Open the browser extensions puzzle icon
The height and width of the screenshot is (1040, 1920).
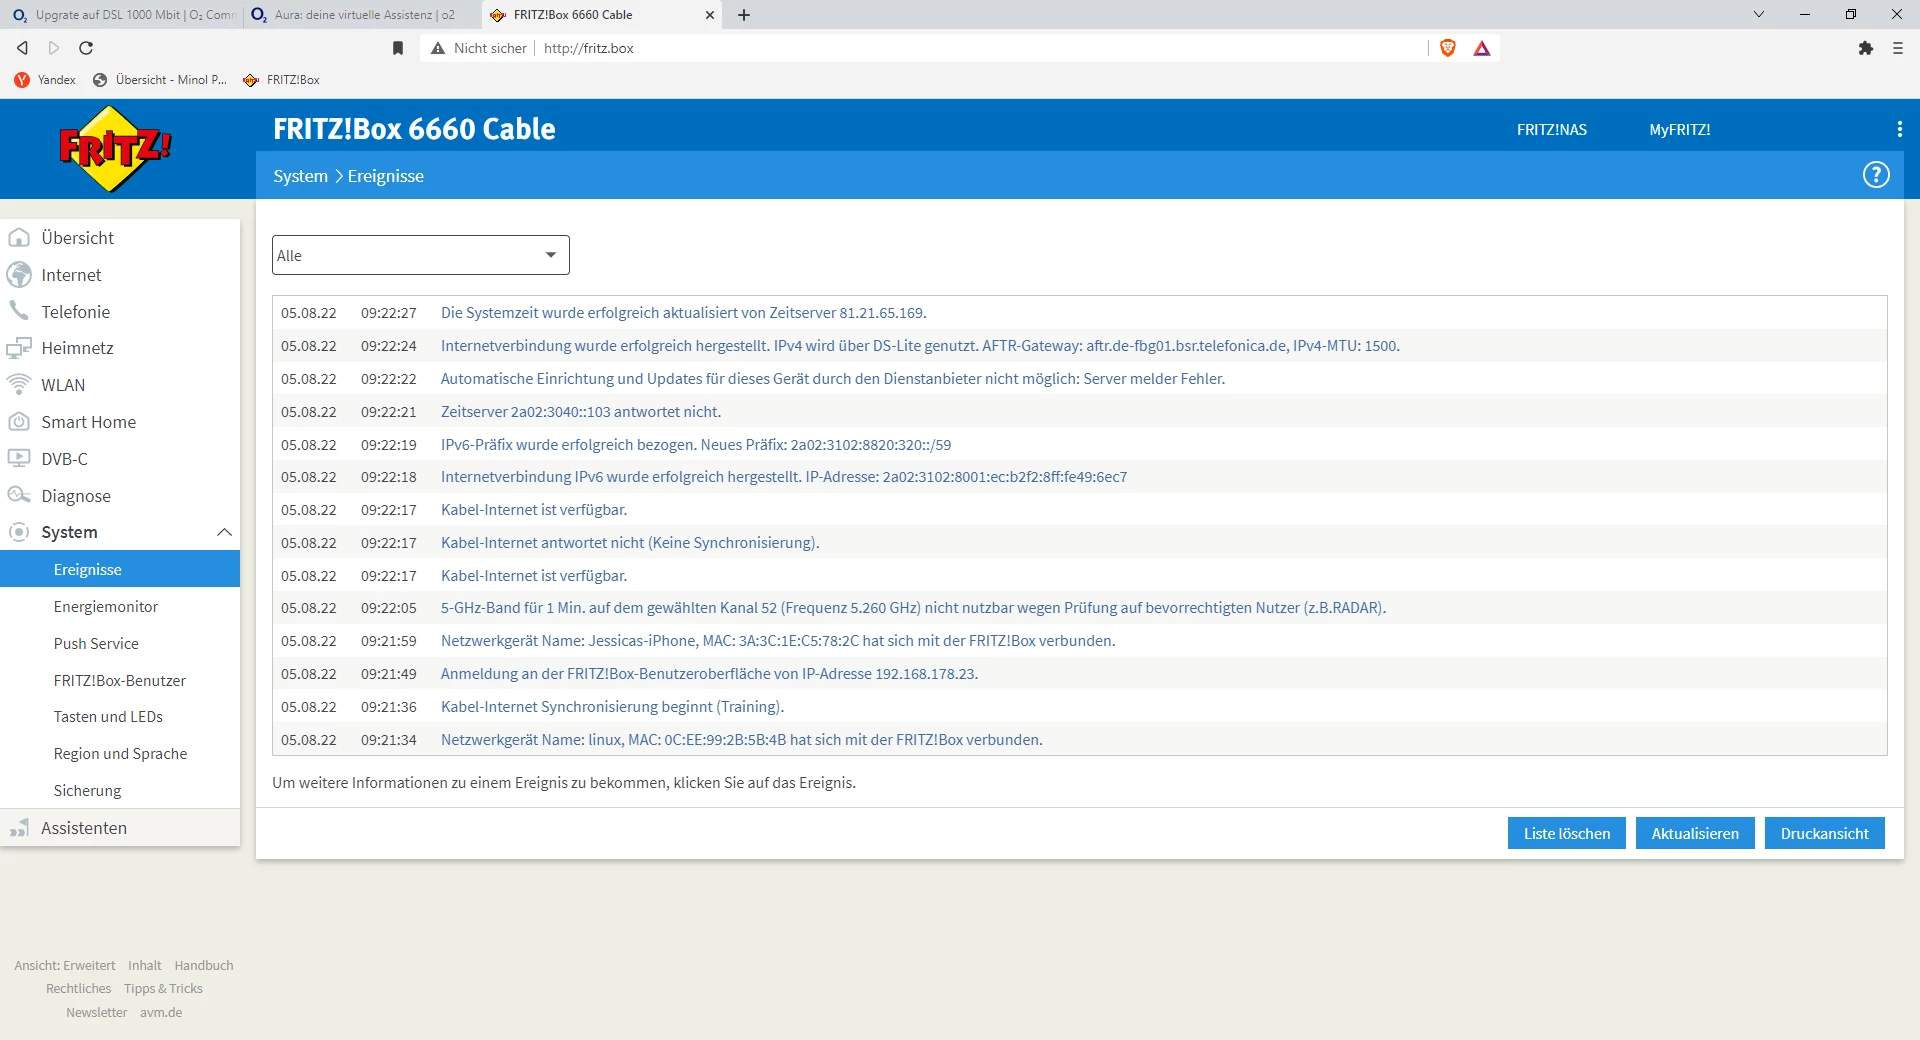(1866, 48)
